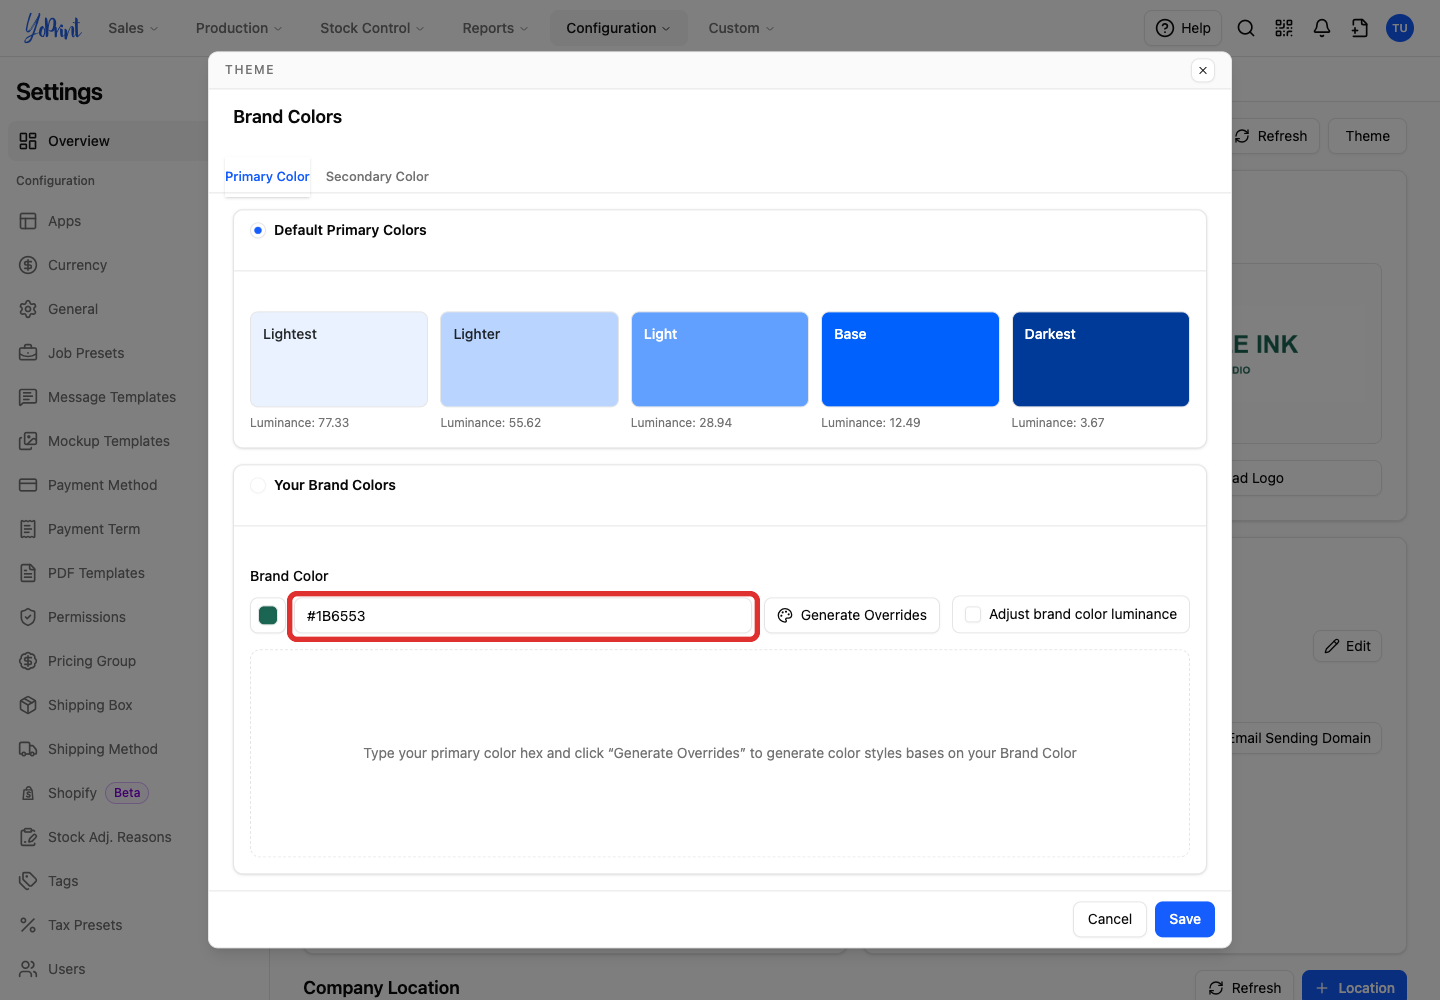Click the Shipping Box icon
This screenshot has width=1440, height=1000.
tap(28, 705)
